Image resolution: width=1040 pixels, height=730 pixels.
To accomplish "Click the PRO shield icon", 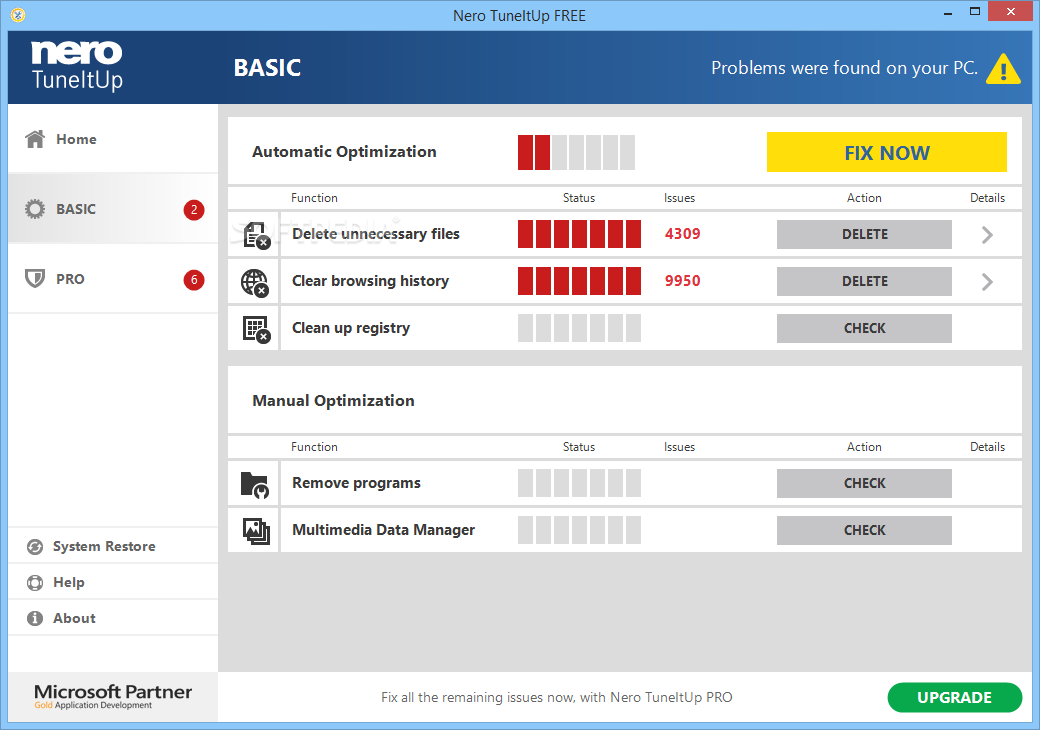I will (x=34, y=278).
